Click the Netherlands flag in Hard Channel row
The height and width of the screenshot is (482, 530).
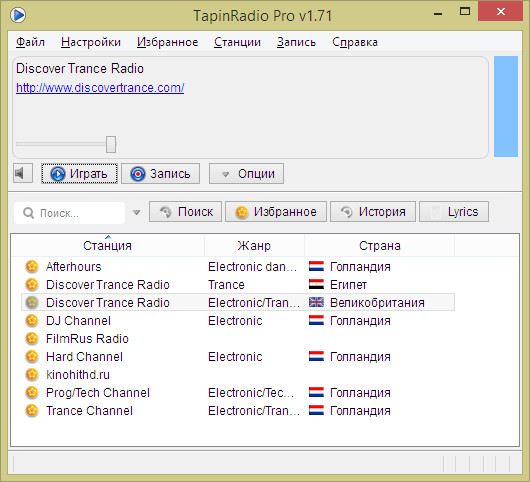click(316, 356)
